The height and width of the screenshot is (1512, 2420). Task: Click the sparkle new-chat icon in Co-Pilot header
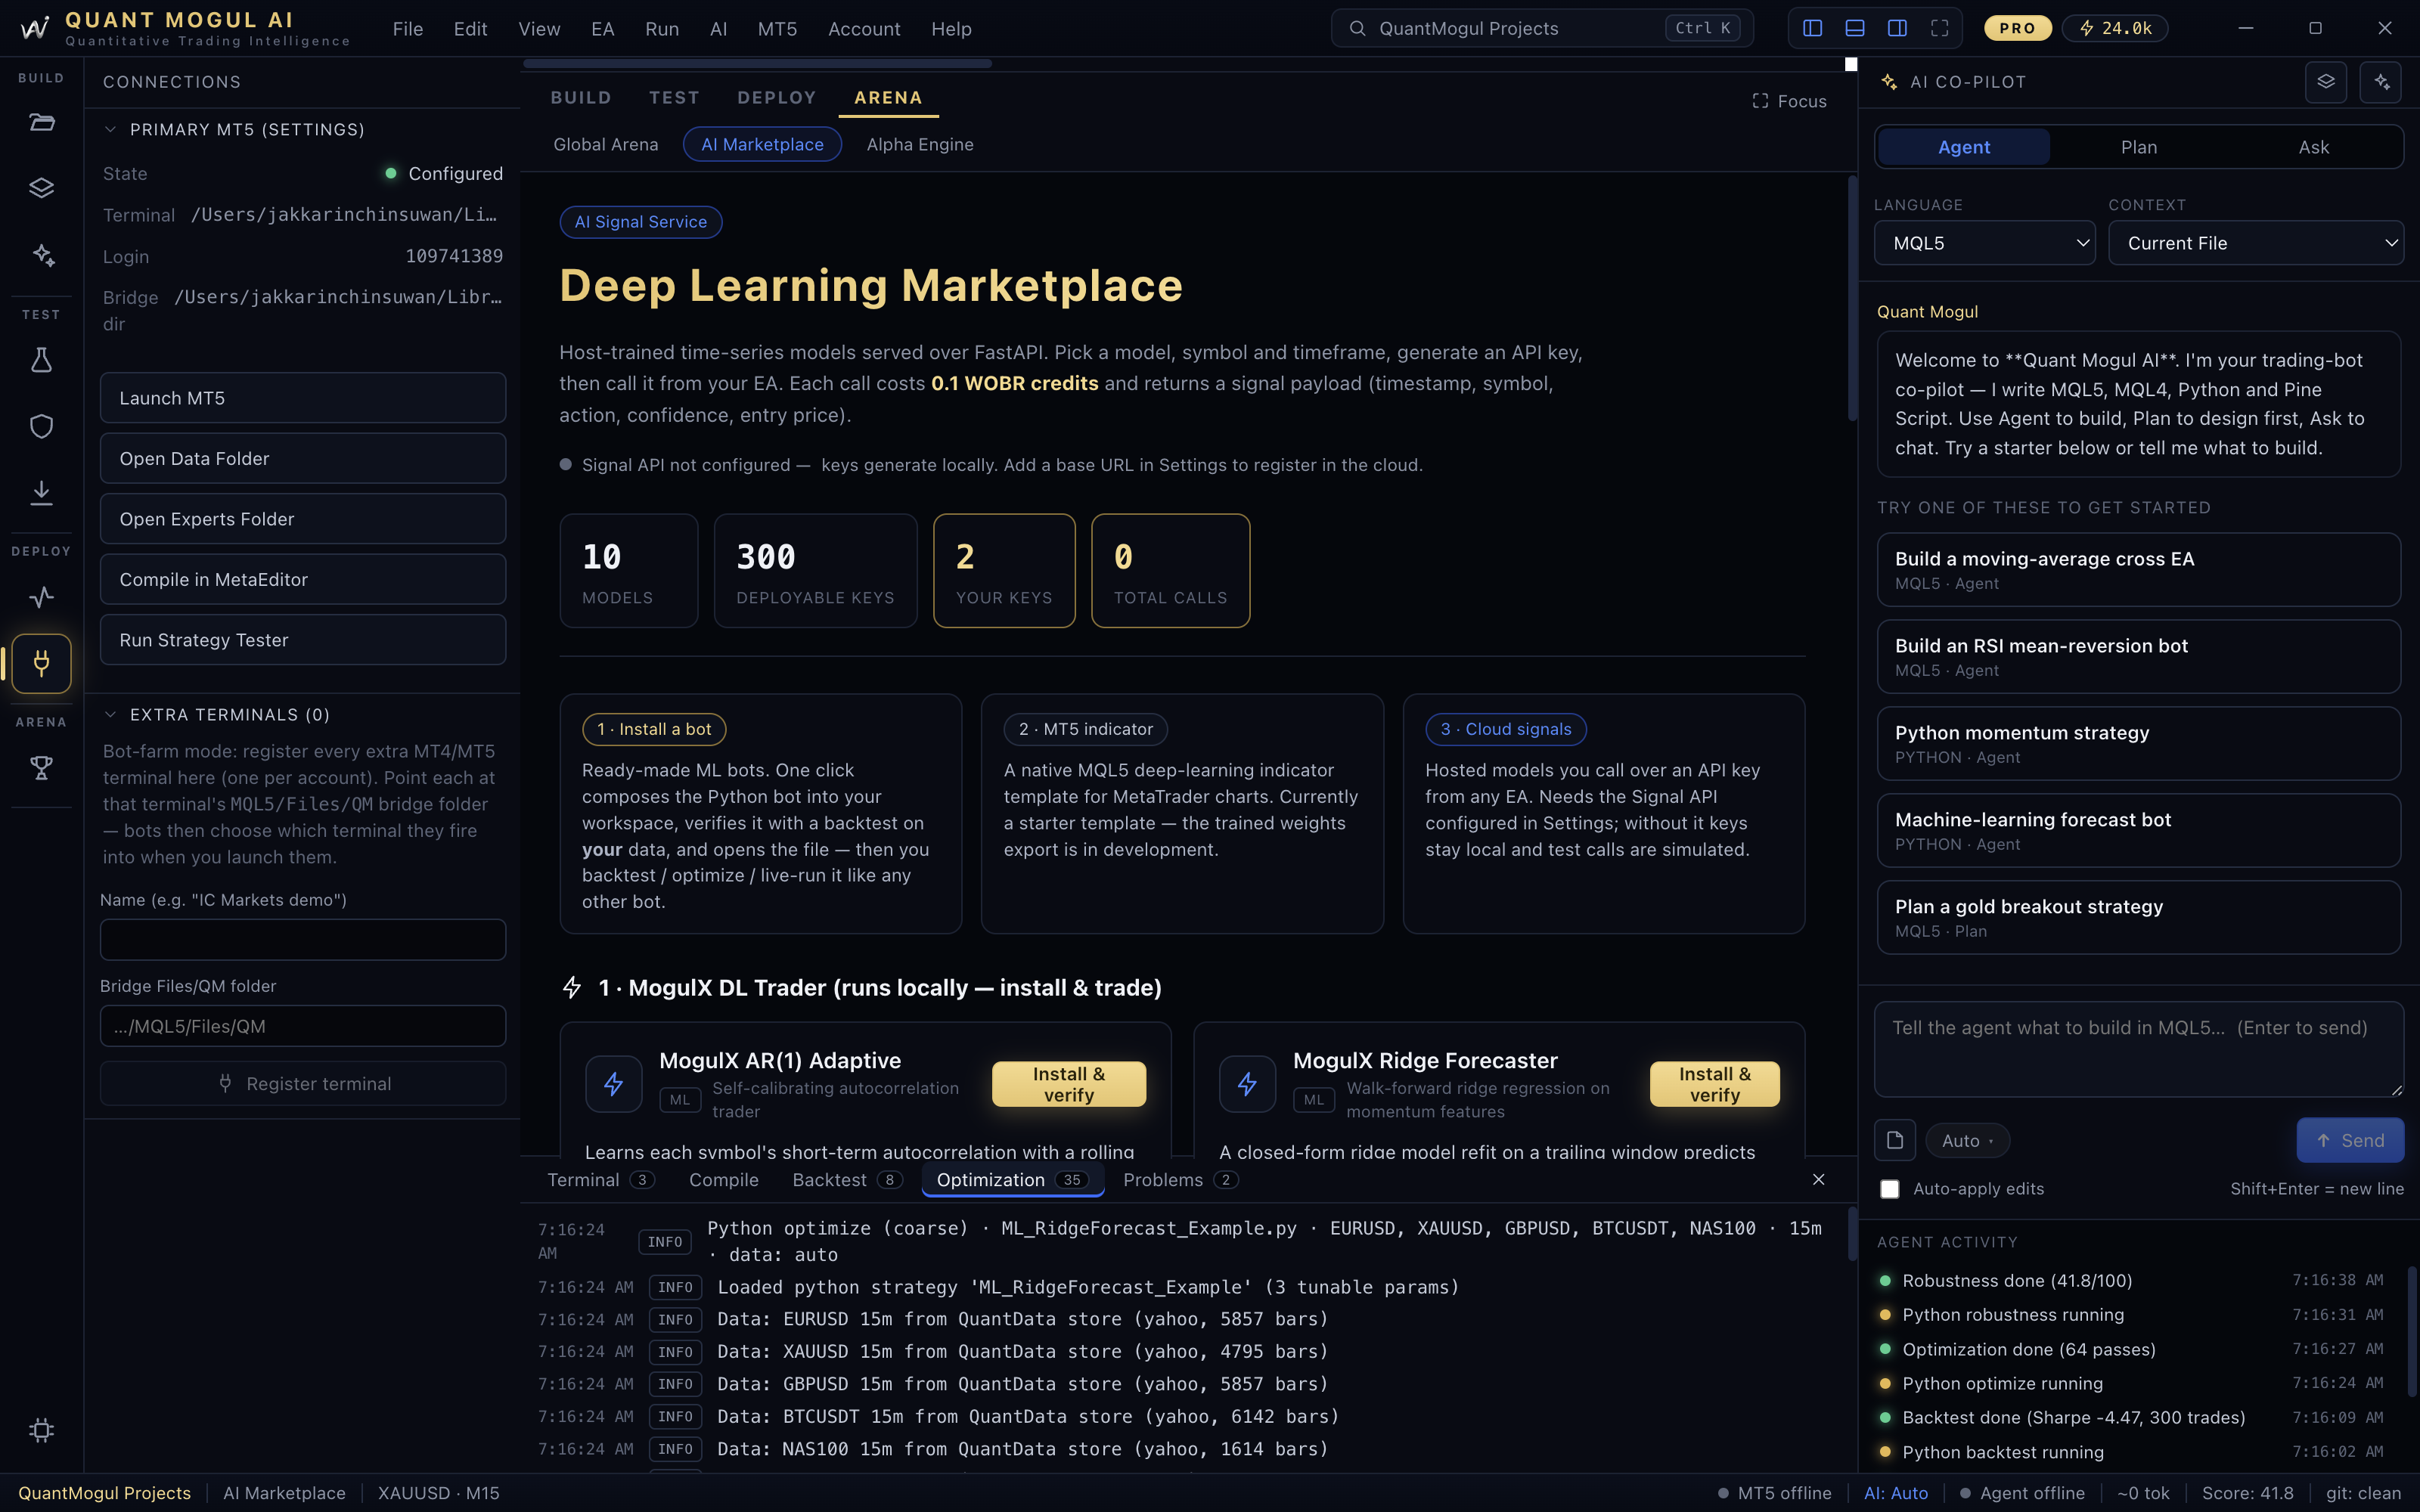pos(2381,82)
